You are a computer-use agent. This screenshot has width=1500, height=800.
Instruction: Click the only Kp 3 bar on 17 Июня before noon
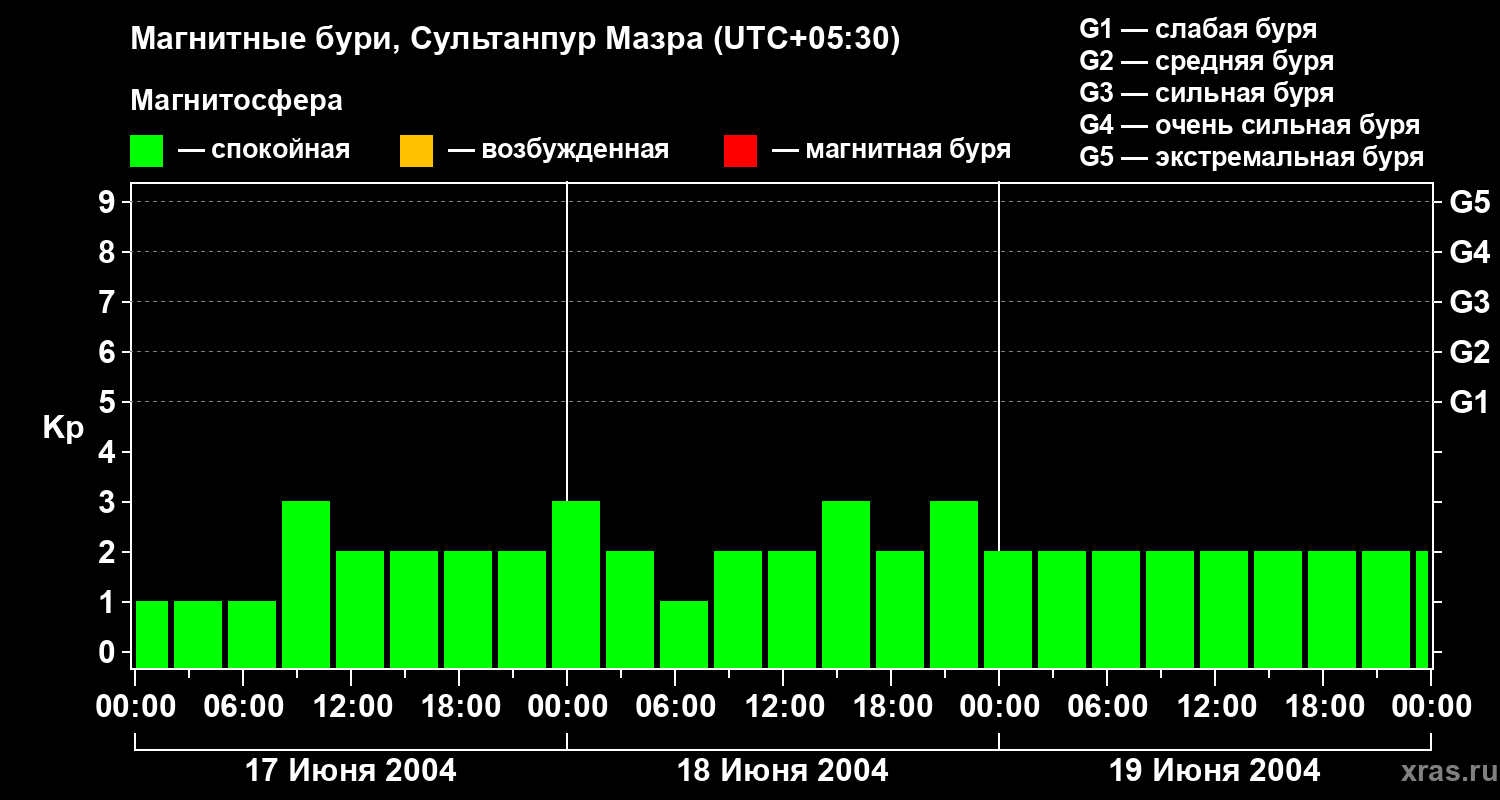306,584
